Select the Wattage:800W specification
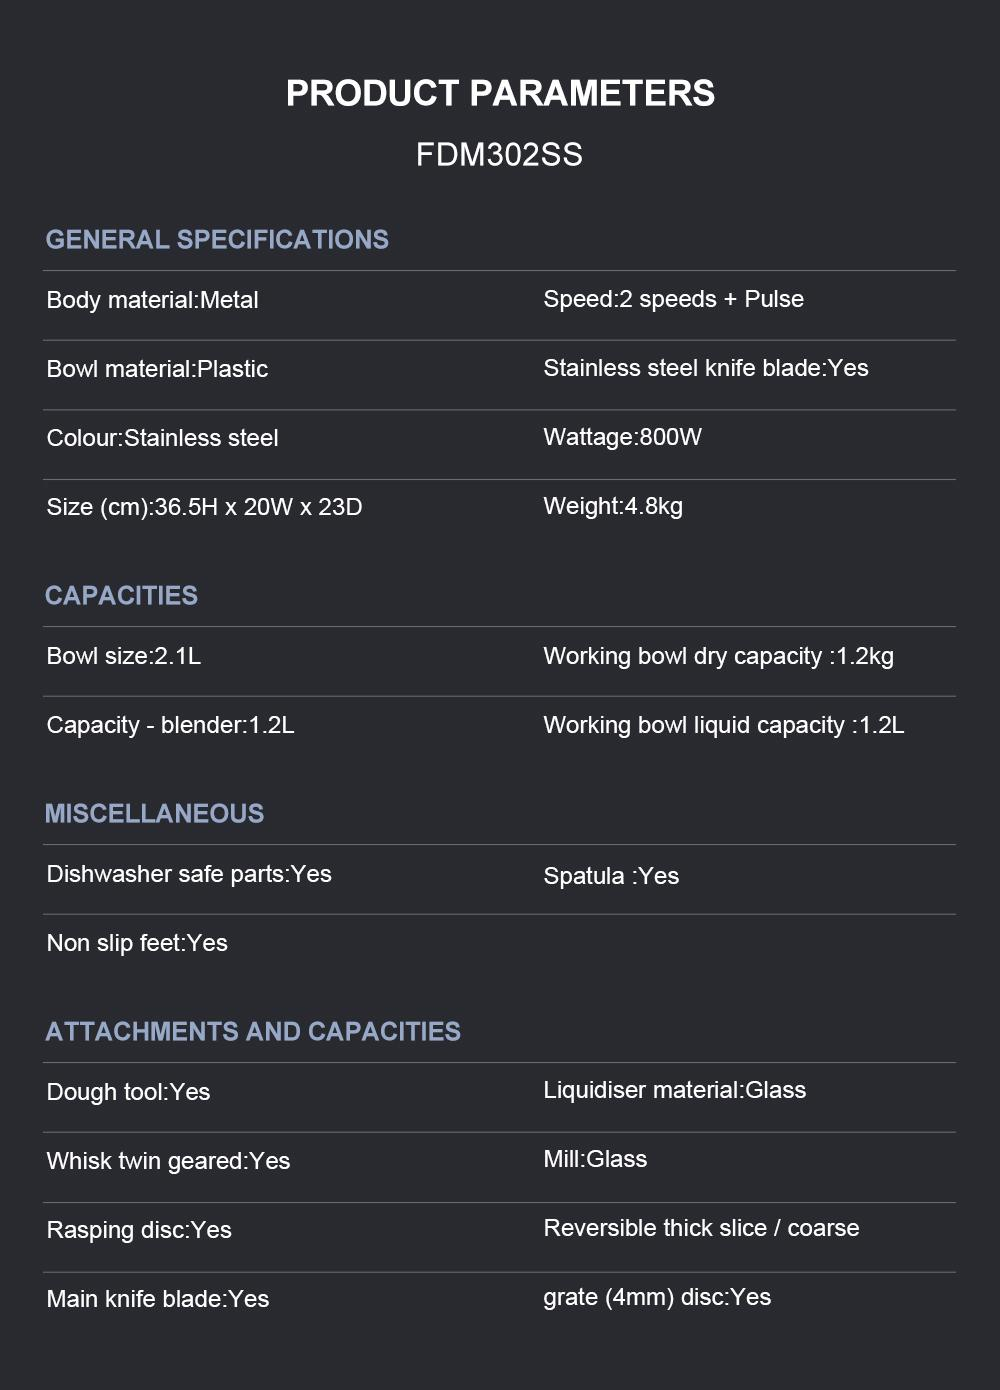 (622, 437)
